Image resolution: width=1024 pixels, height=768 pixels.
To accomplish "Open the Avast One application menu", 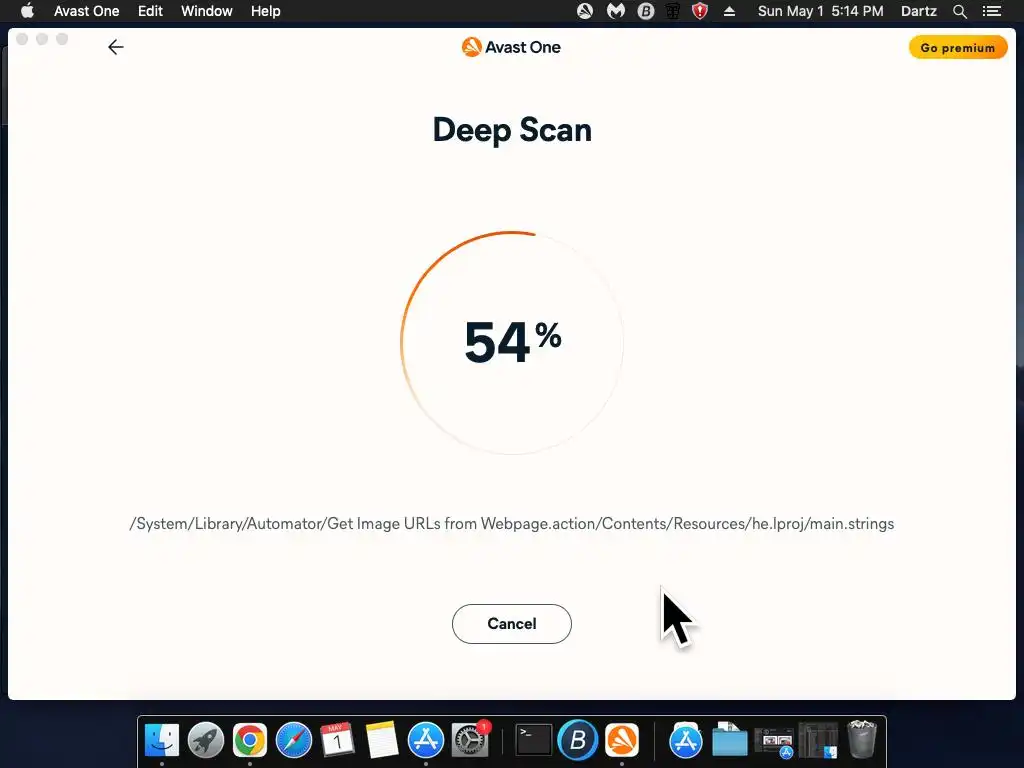I will [86, 11].
